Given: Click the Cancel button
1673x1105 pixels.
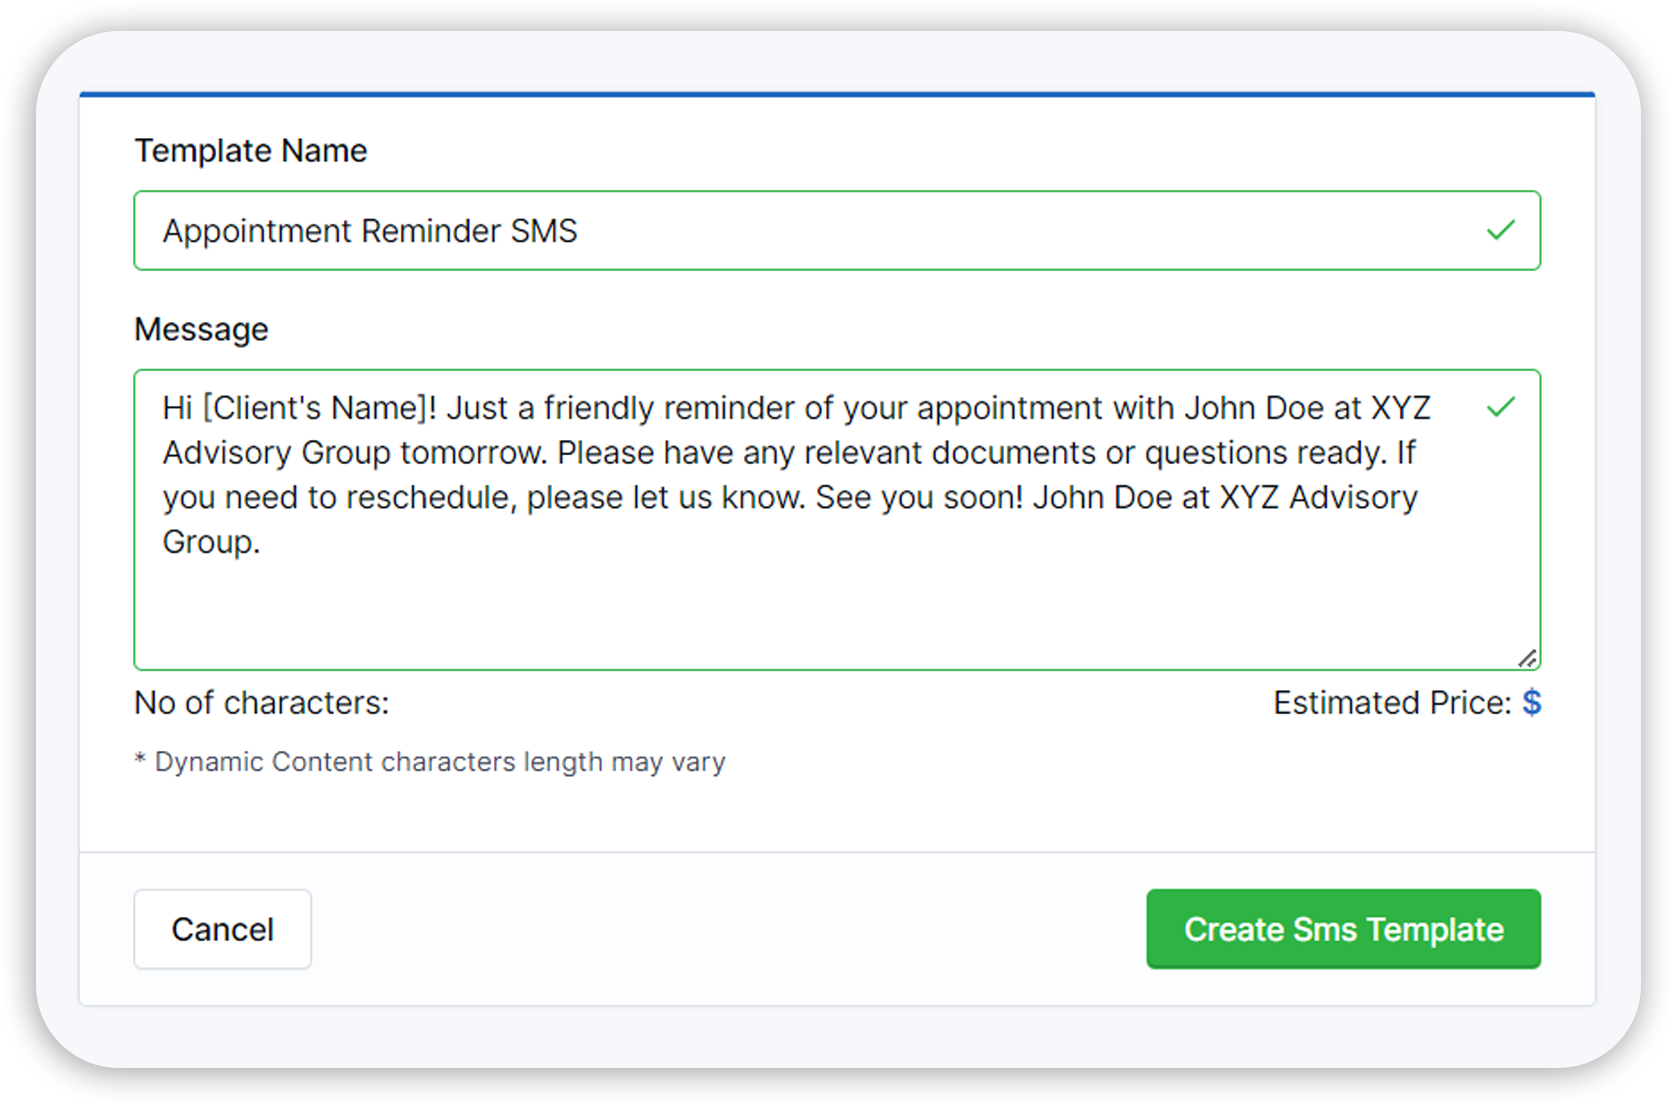Looking at the screenshot, I should (x=222, y=929).
